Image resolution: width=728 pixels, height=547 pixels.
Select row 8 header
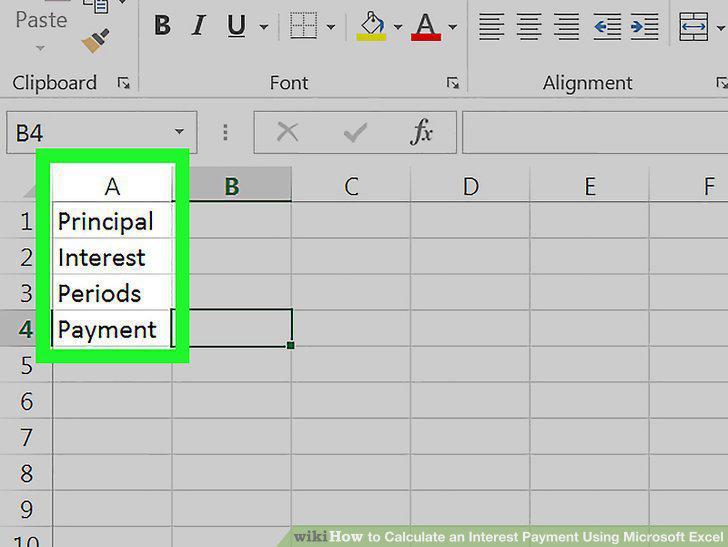26,473
